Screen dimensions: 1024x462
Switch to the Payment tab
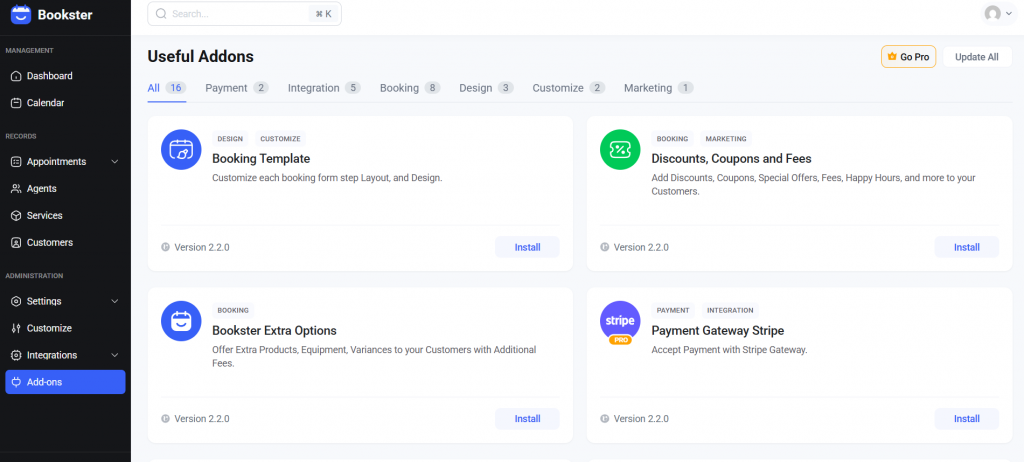point(237,88)
